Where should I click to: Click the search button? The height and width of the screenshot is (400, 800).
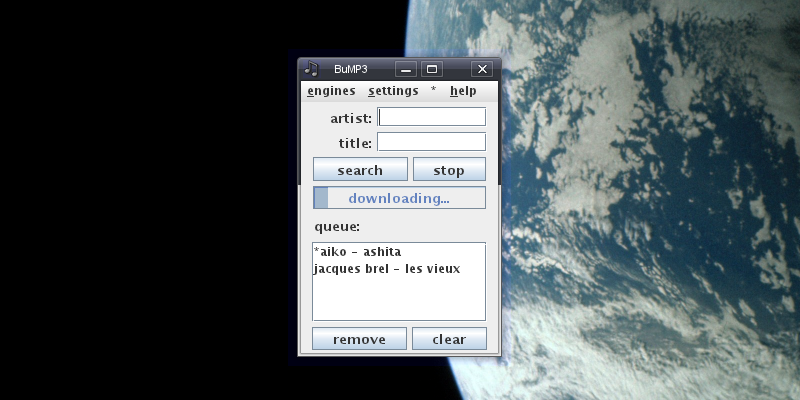(360, 169)
